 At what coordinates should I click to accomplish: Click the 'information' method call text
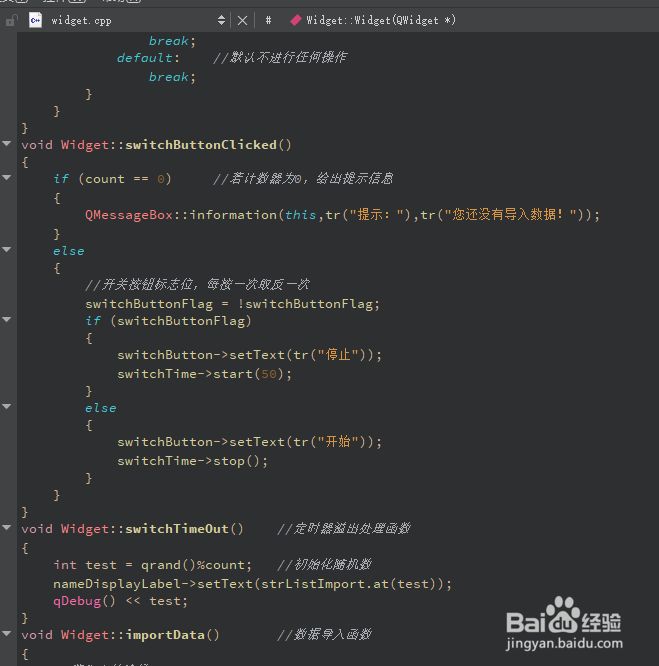click(233, 215)
